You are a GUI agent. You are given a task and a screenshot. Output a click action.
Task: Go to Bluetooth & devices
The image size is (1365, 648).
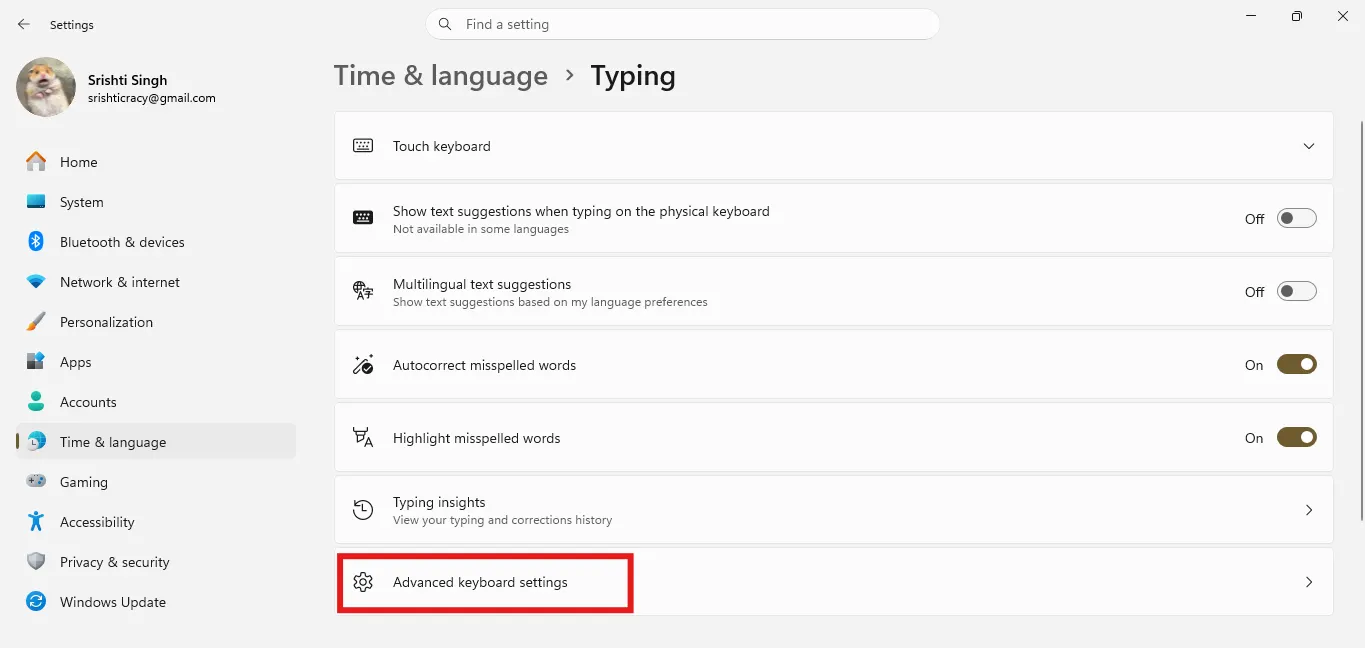(156, 242)
